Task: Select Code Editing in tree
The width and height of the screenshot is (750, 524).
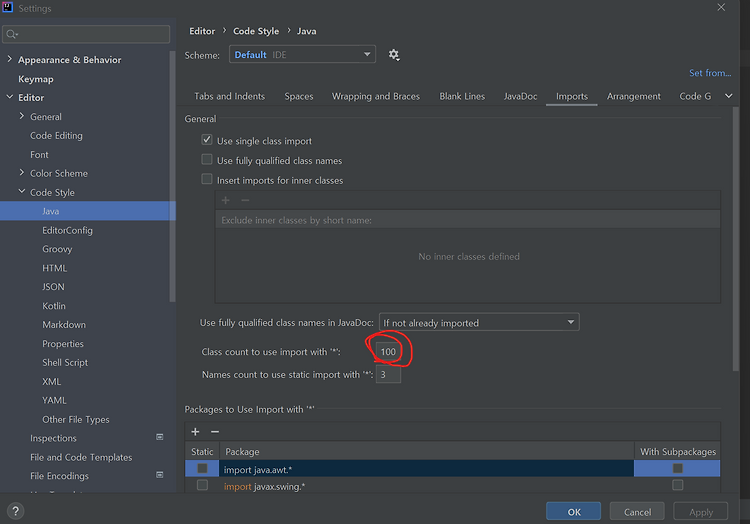Action: [56, 136]
